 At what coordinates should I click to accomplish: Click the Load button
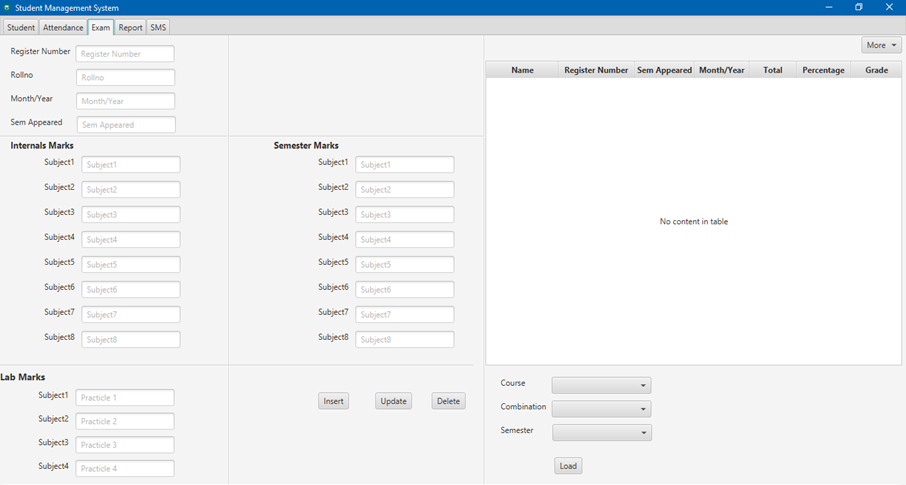coord(568,466)
